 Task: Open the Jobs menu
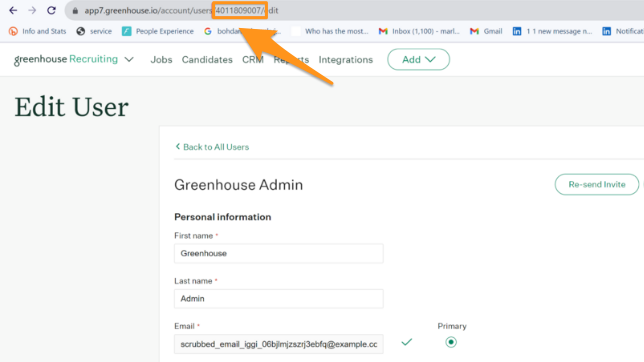tap(161, 60)
